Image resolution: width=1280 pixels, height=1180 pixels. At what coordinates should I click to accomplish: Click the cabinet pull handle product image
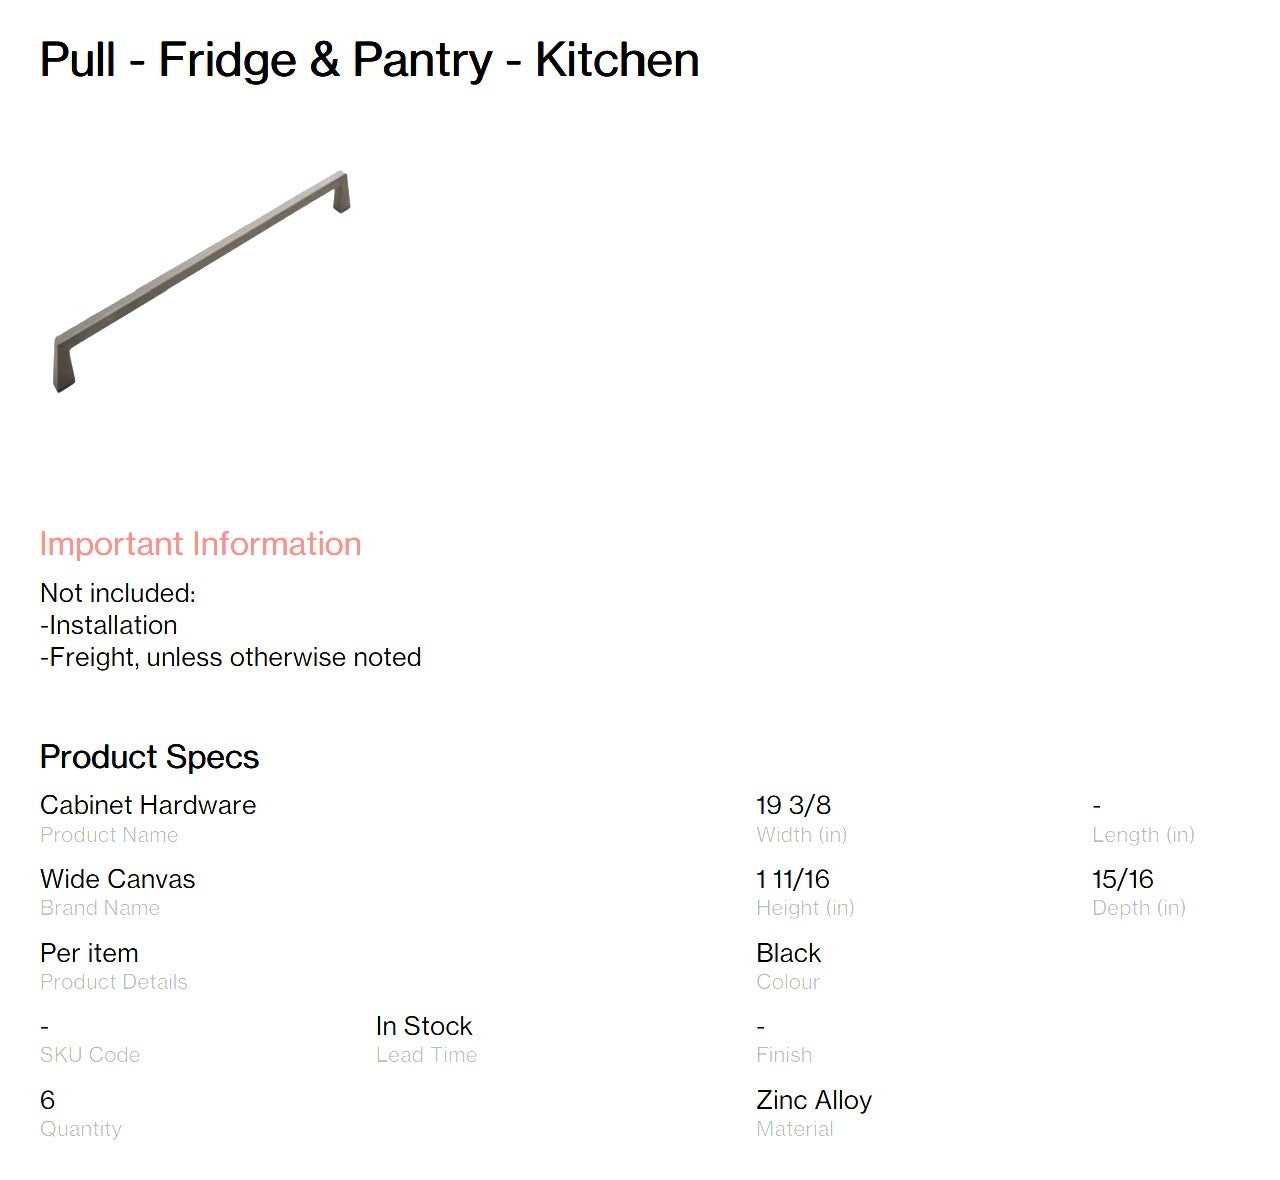click(x=200, y=282)
